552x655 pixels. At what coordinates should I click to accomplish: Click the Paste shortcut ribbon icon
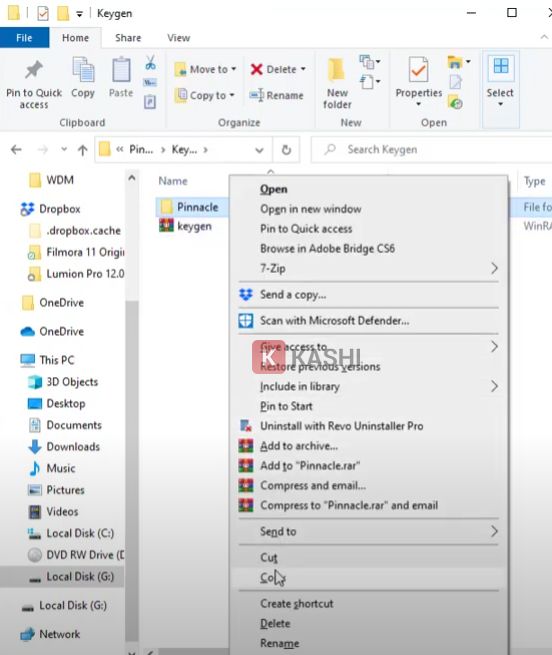pyautogui.click(x=150, y=102)
